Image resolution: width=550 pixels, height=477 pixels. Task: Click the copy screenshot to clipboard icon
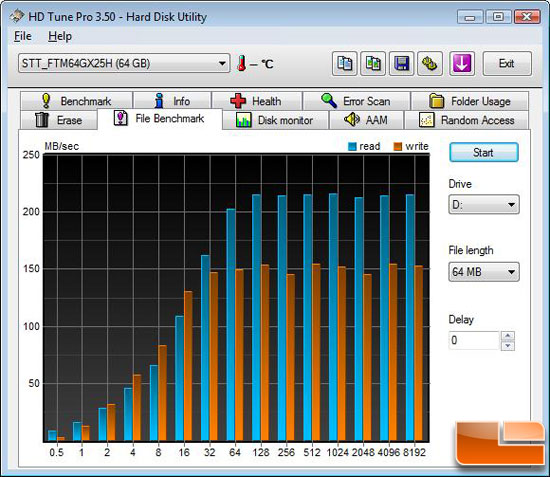click(x=373, y=63)
